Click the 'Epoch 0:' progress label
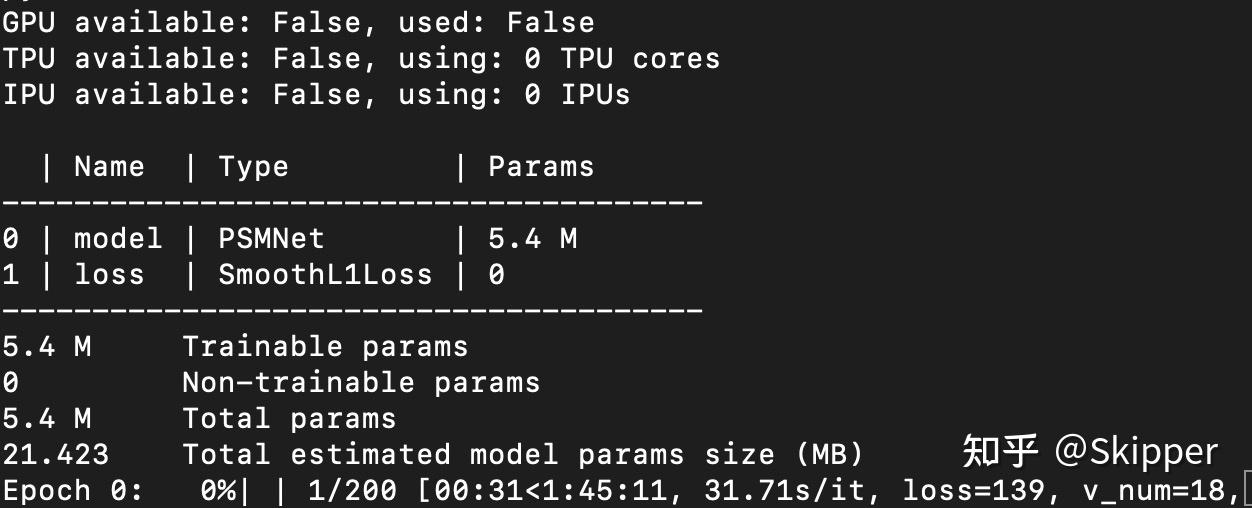 pos(73,491)
